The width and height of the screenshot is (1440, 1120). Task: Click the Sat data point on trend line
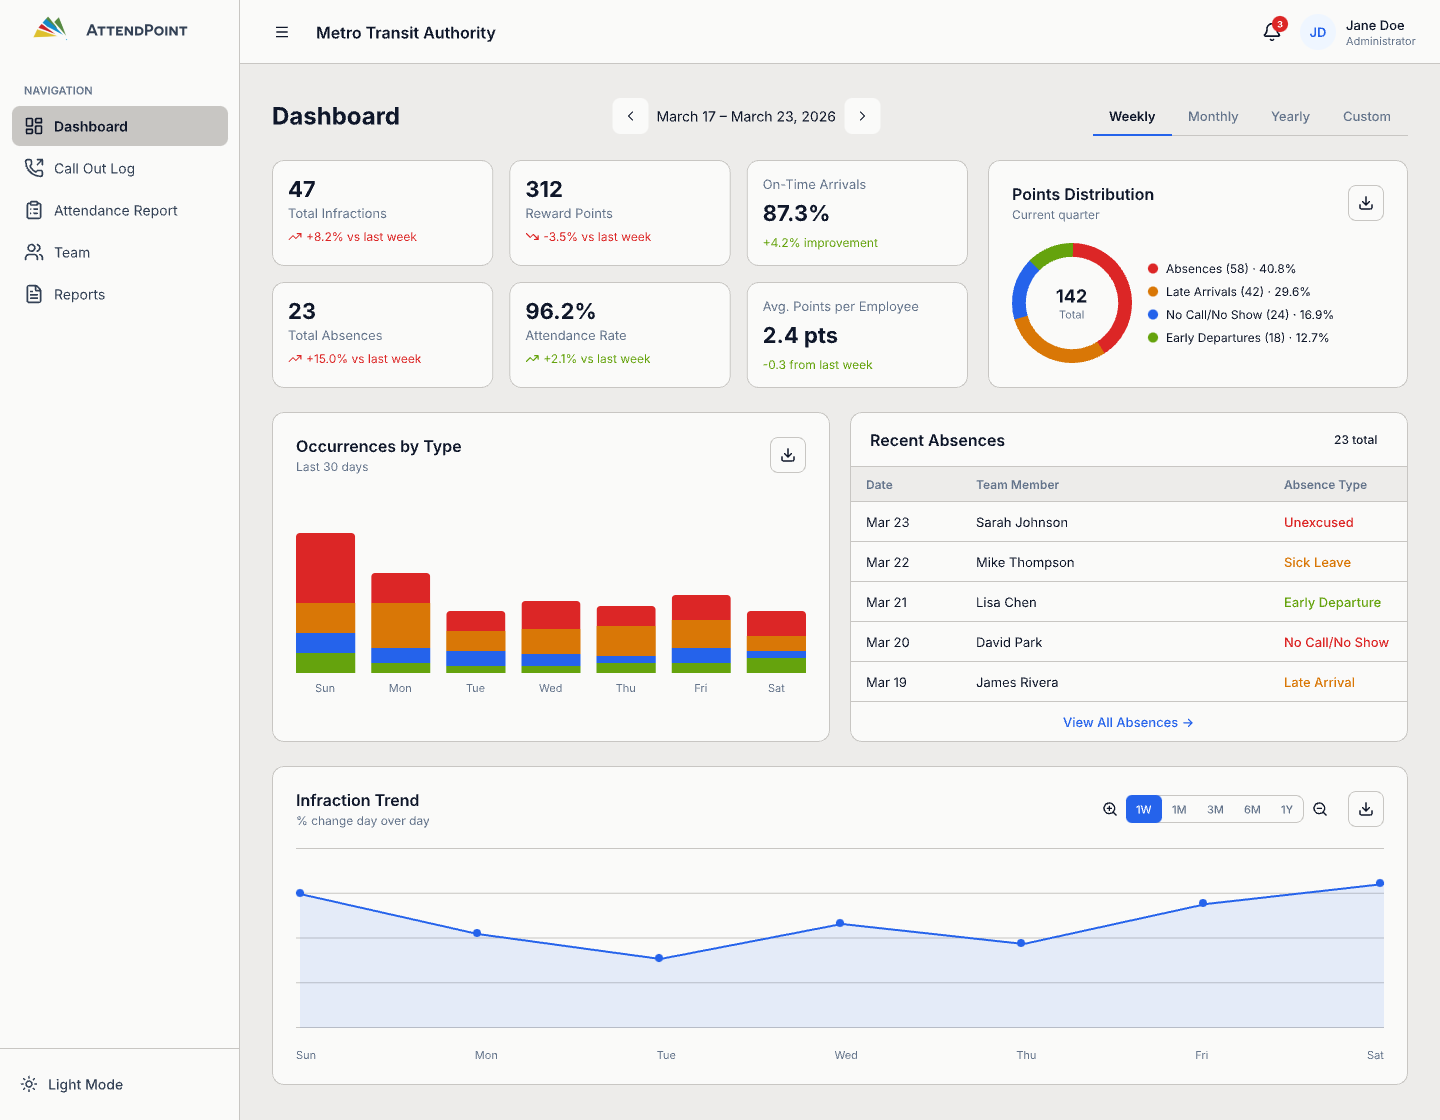click(x=1380, y=883)
